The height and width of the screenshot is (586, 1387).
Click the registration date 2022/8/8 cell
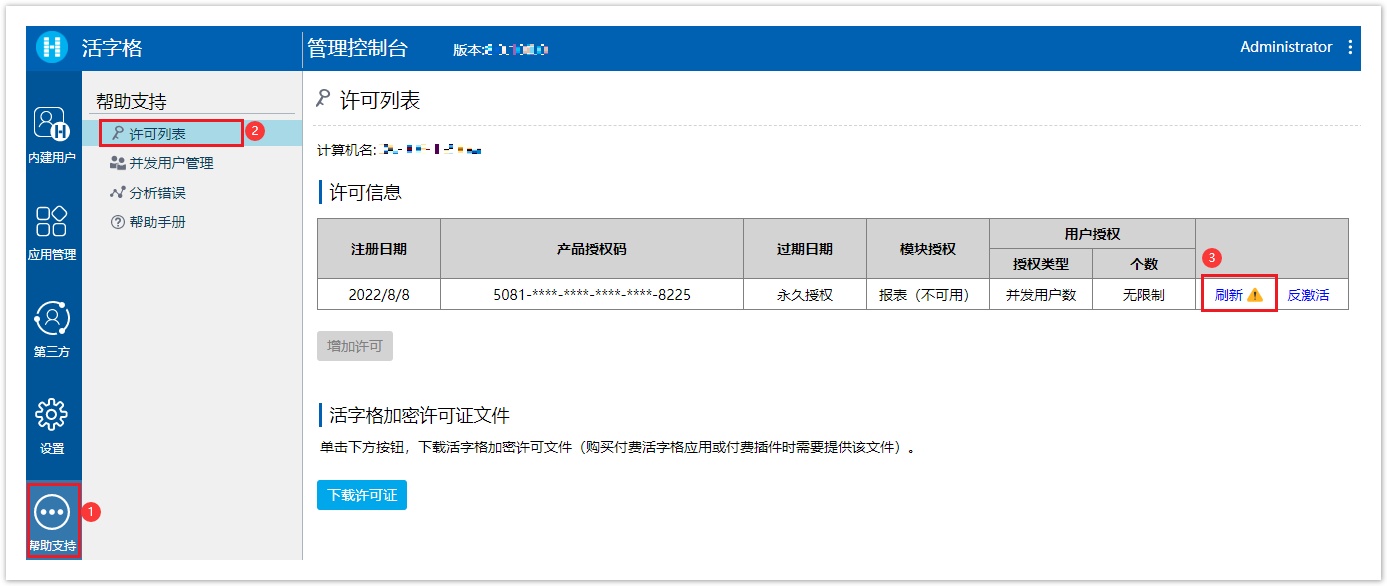pyautogui.click(x=379, y=294)
